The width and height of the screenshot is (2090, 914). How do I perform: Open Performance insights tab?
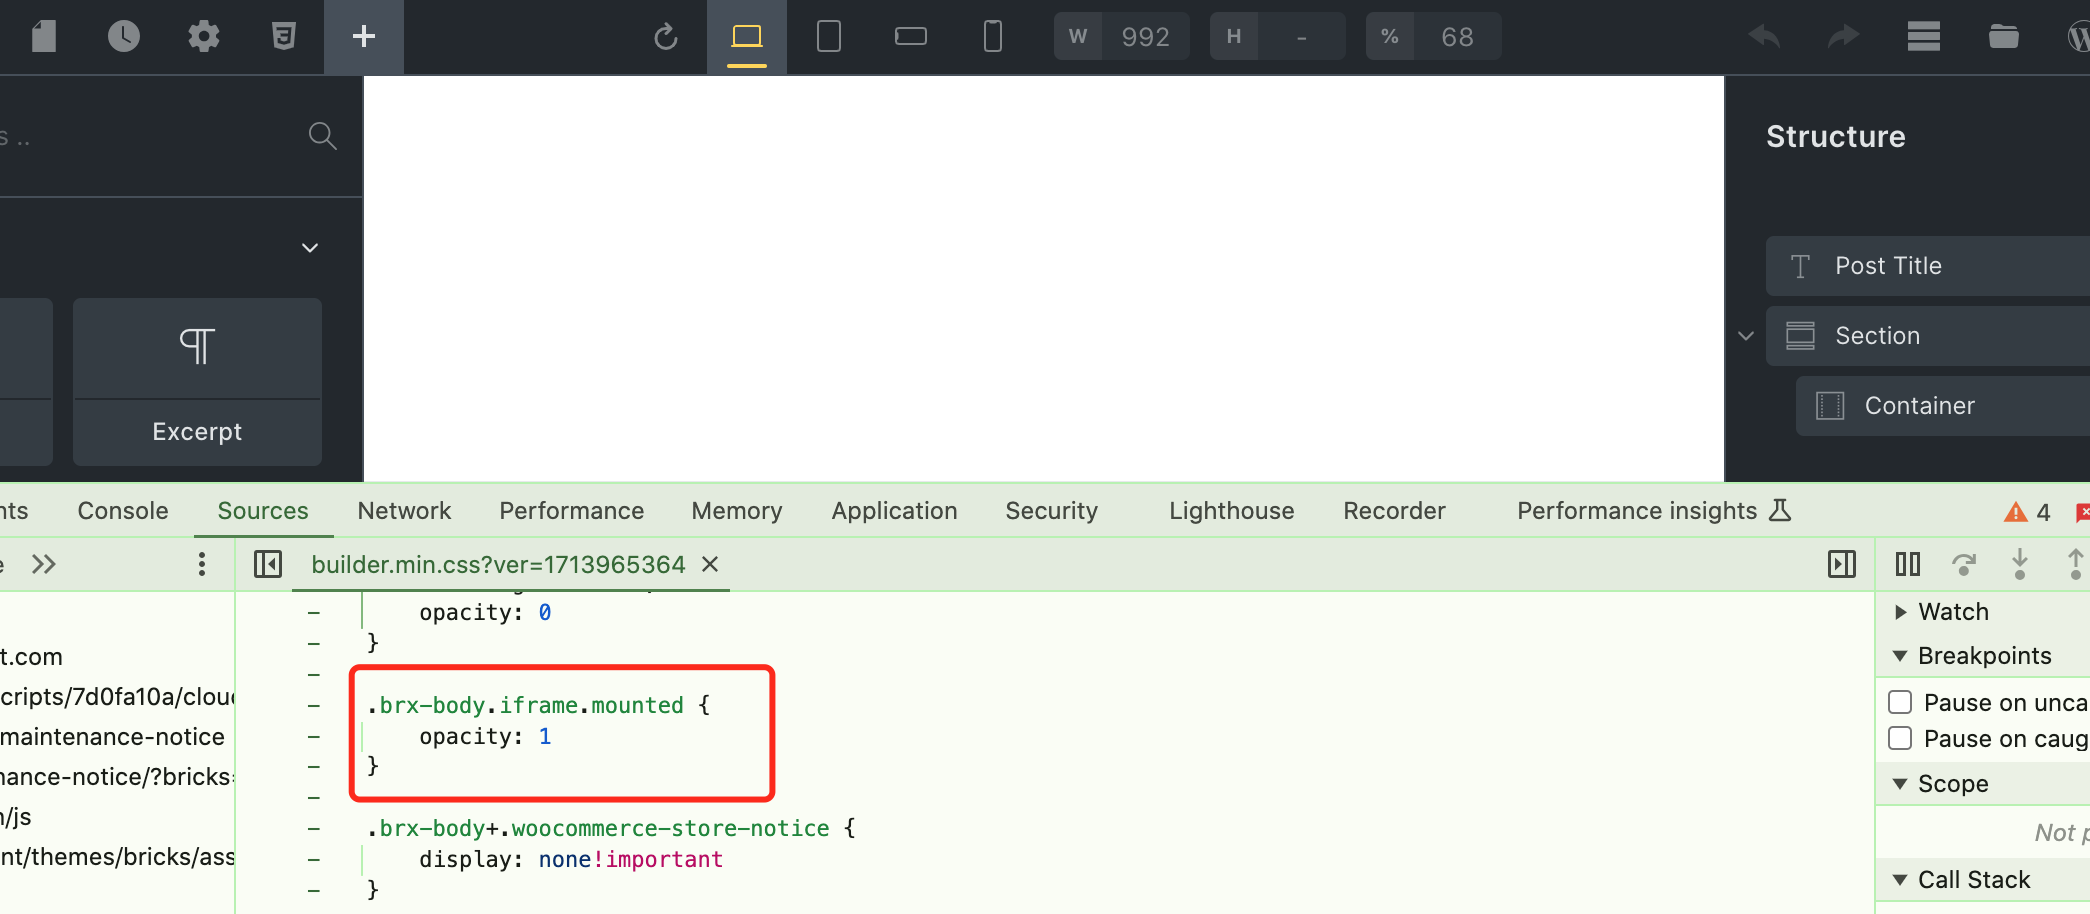[1653, 511]
